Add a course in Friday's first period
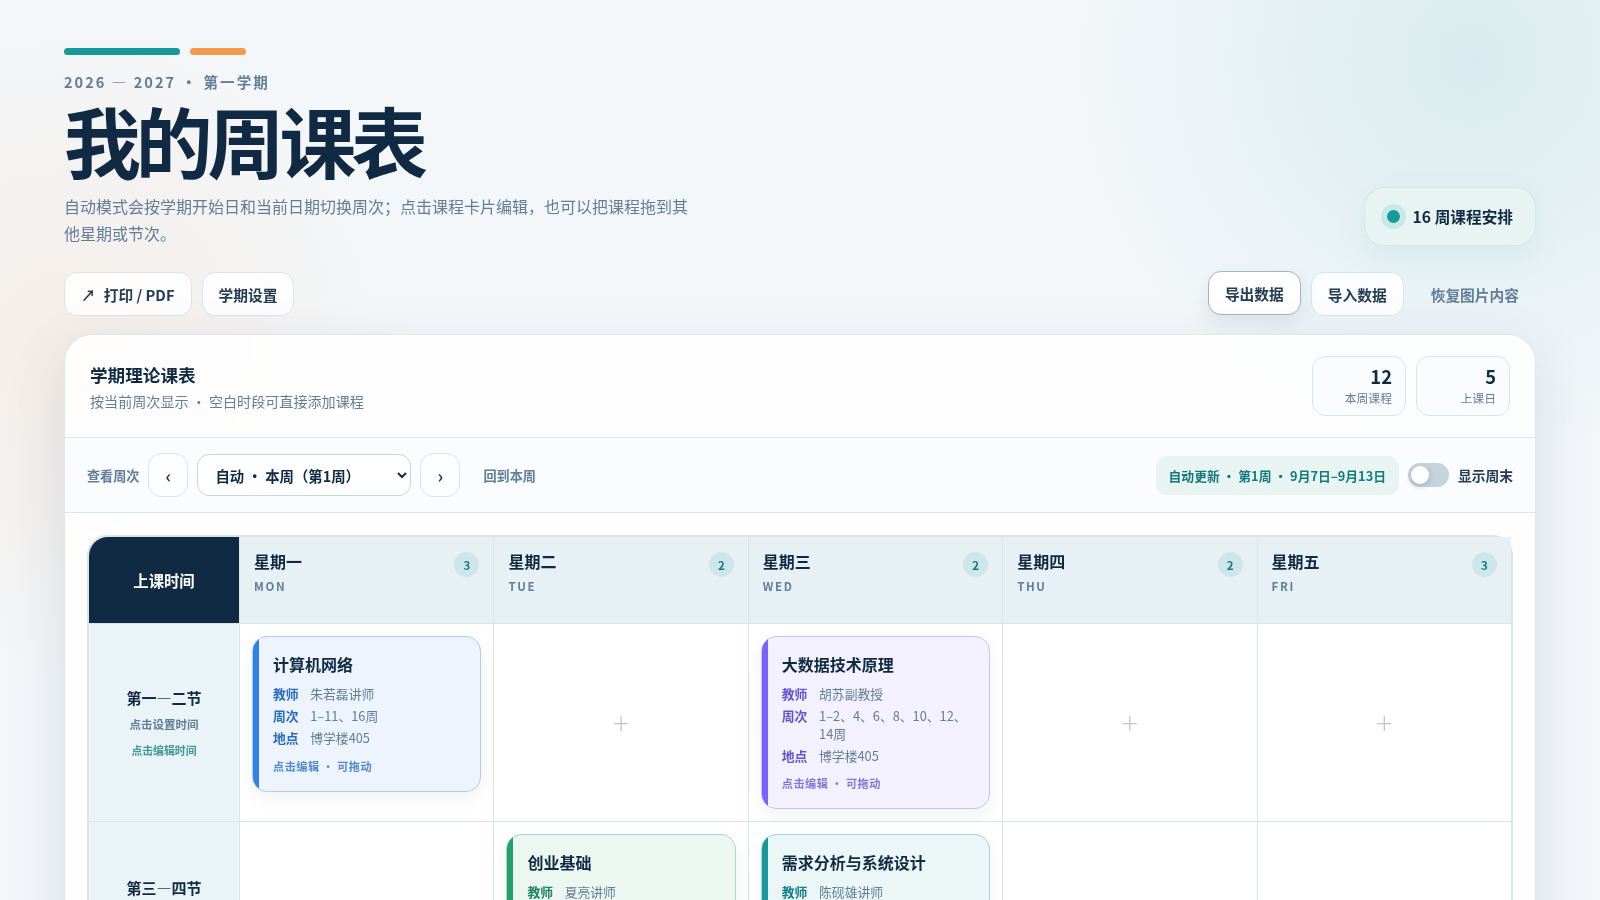 click(1384, 723)
